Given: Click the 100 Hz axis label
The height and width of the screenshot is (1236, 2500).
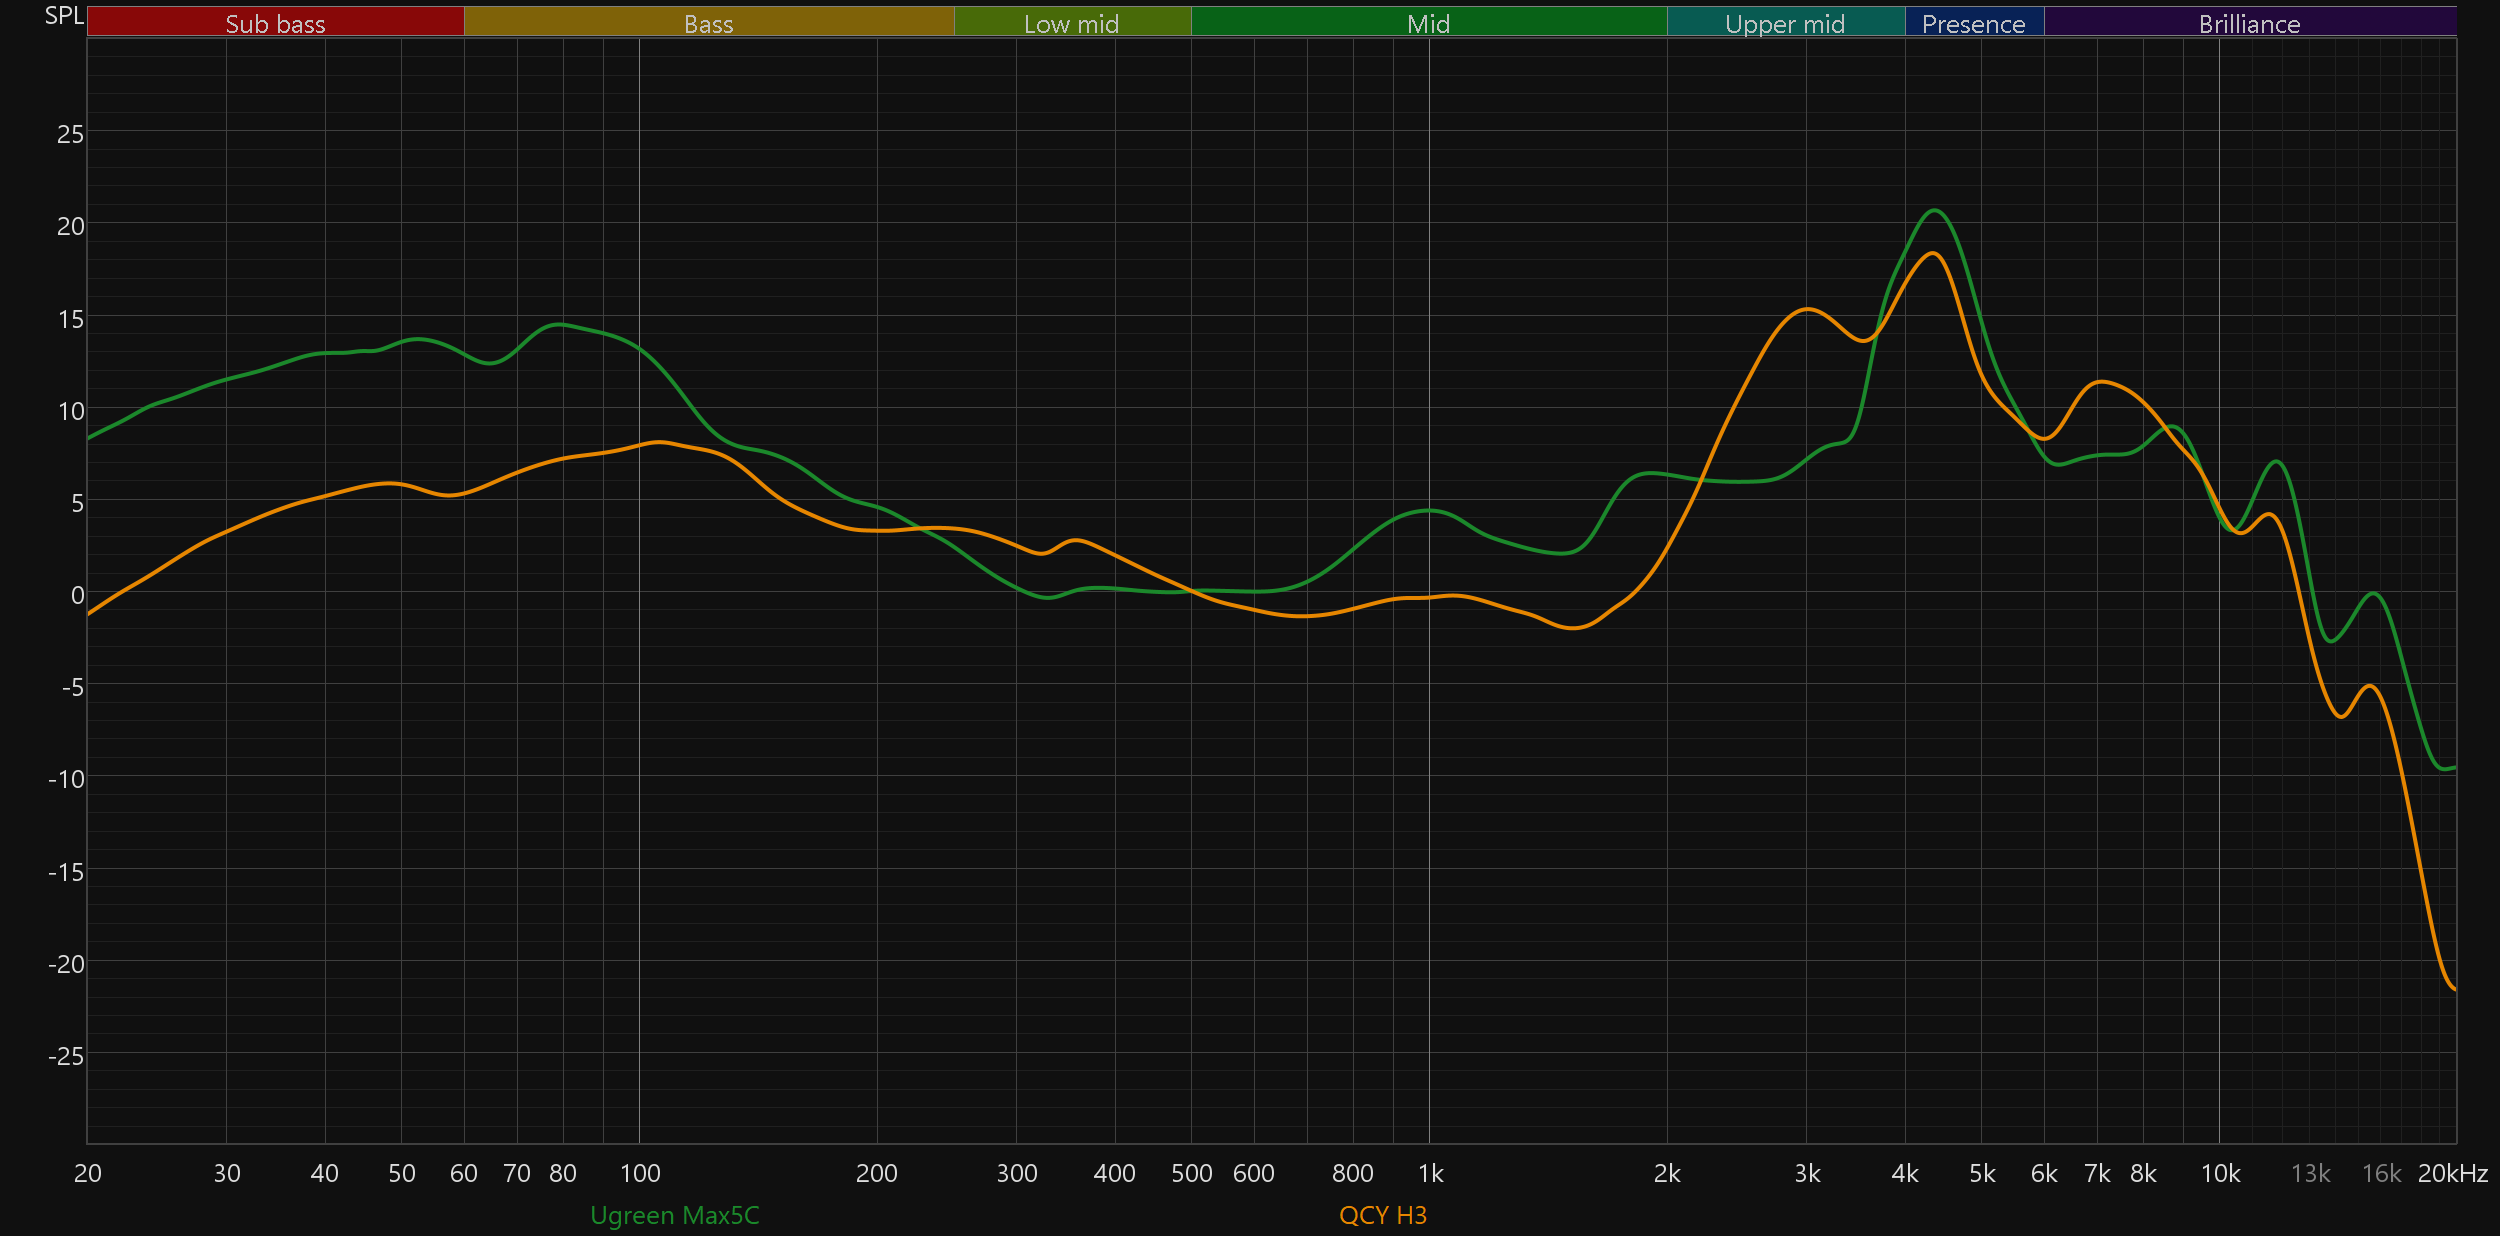Looking at the screenshot, I should 640,1173.
